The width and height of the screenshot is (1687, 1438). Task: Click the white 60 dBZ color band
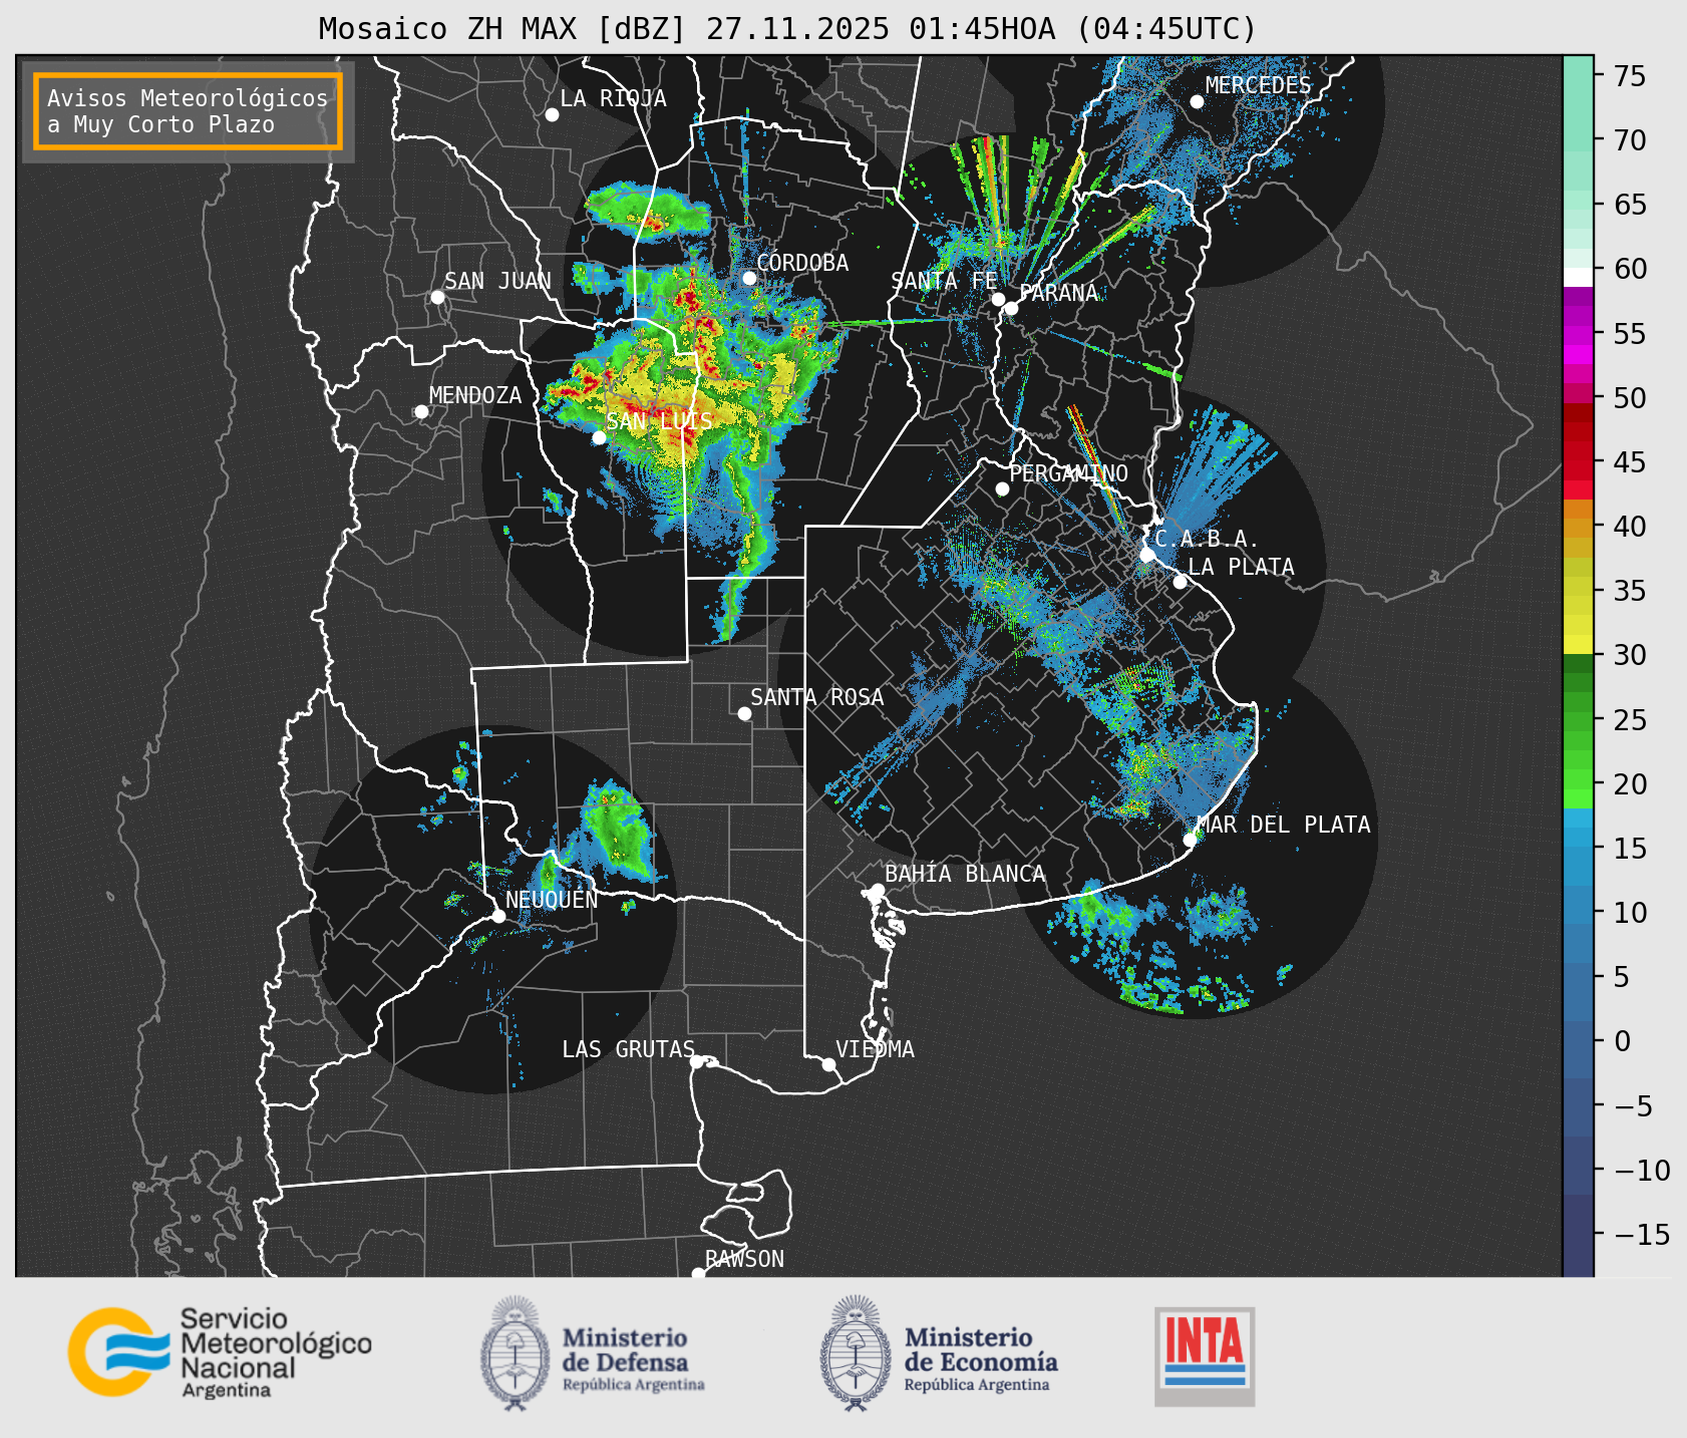[x=1578, y=277]
